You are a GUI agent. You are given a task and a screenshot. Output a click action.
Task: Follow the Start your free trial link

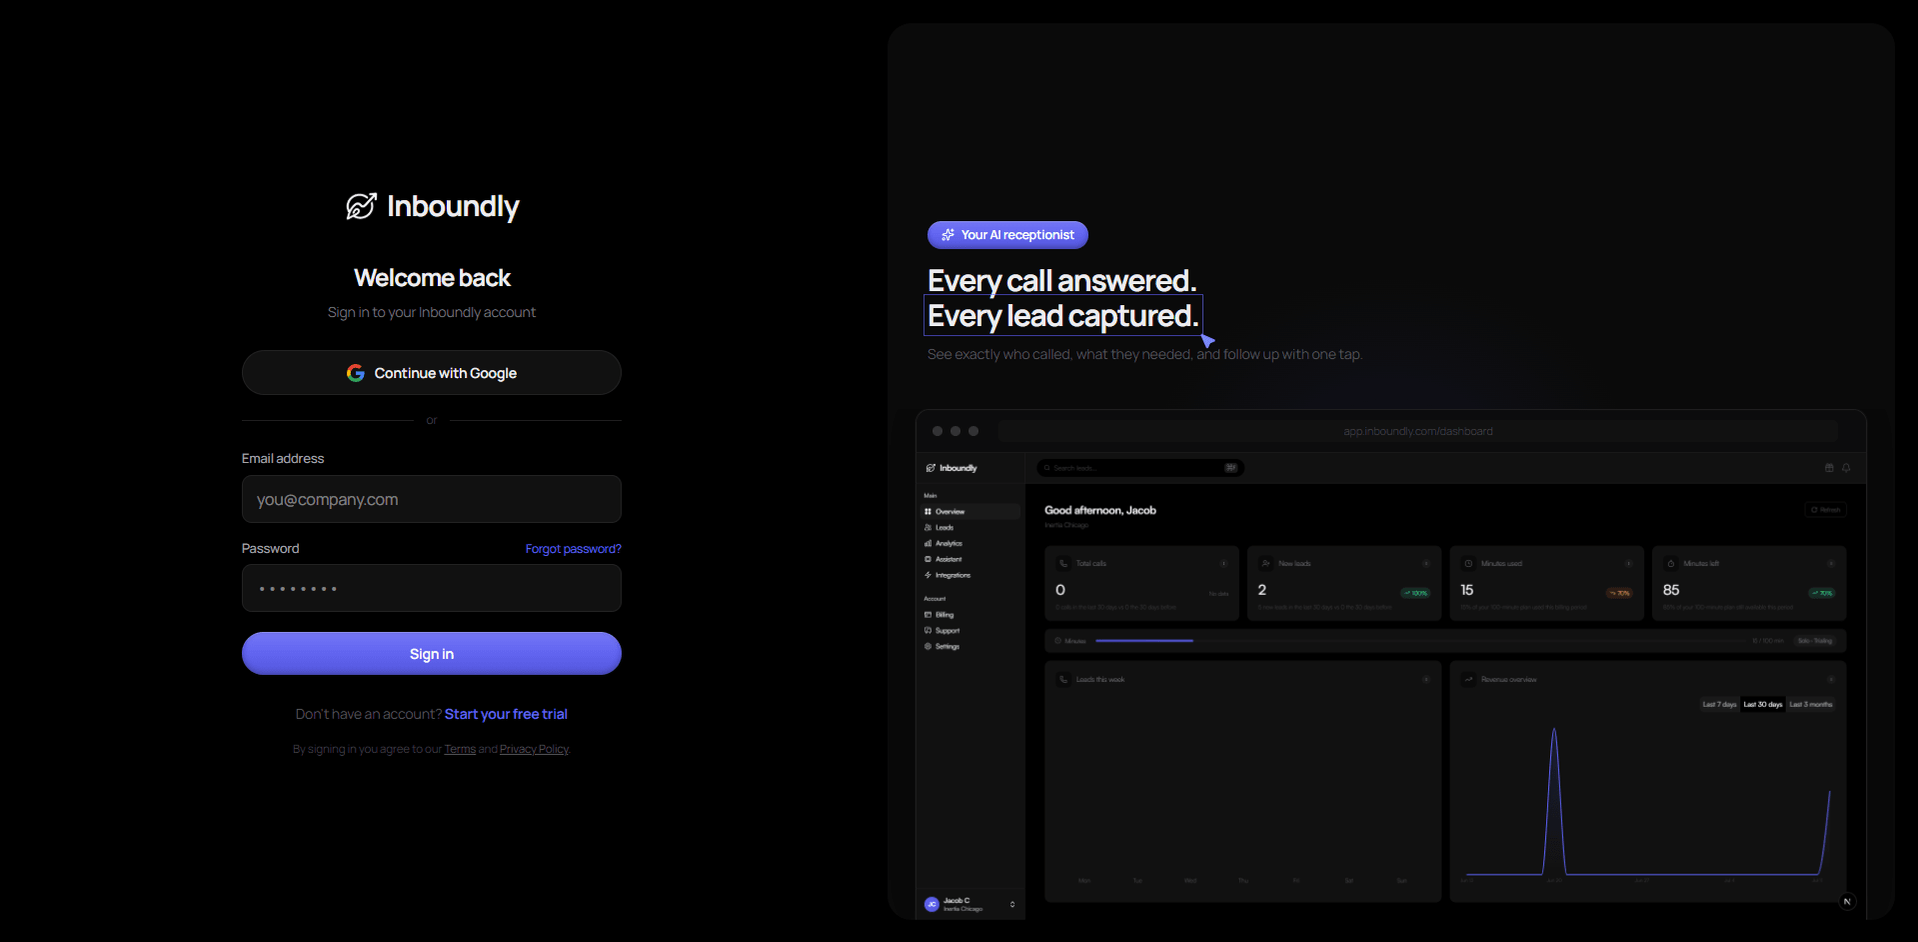coord(506,714)
